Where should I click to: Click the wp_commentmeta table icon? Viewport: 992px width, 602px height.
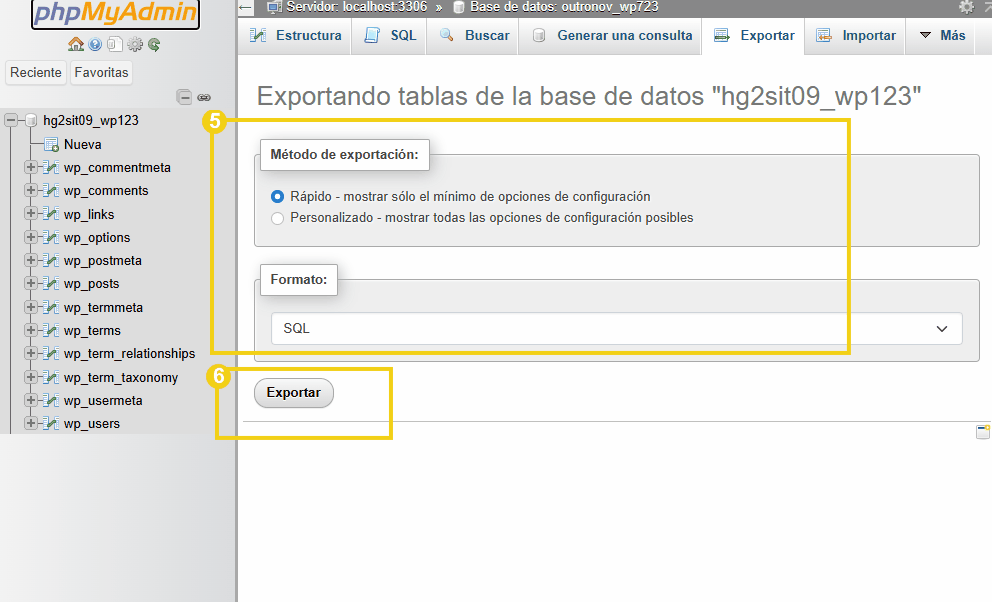pos(51,168)
